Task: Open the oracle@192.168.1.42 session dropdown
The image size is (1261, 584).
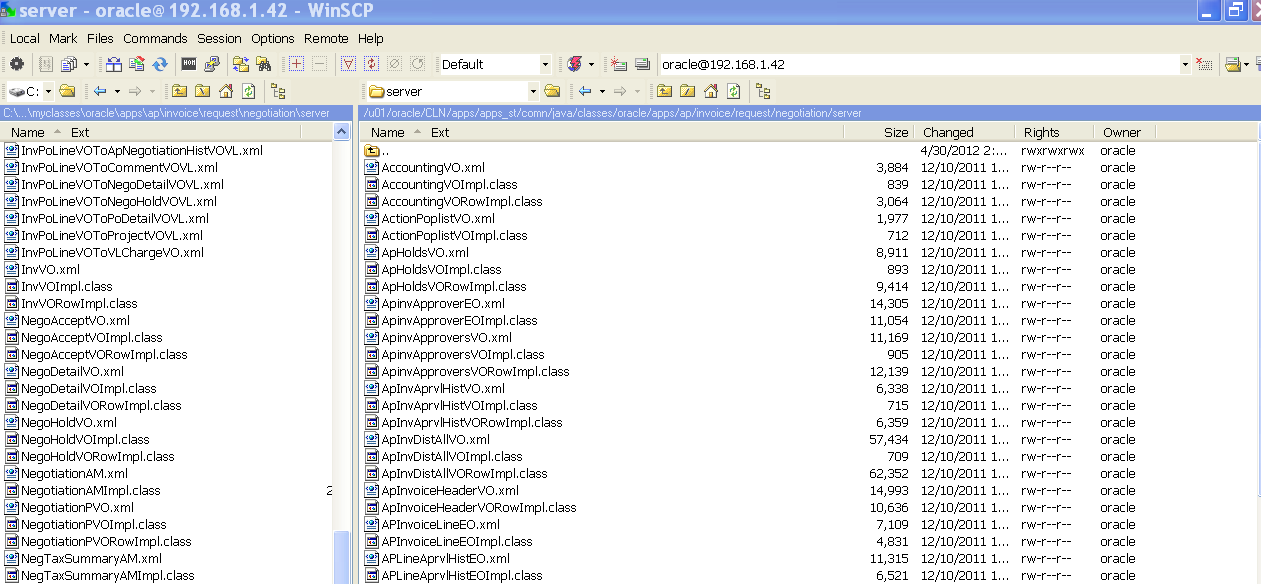Action: [x=1186, y=64]
